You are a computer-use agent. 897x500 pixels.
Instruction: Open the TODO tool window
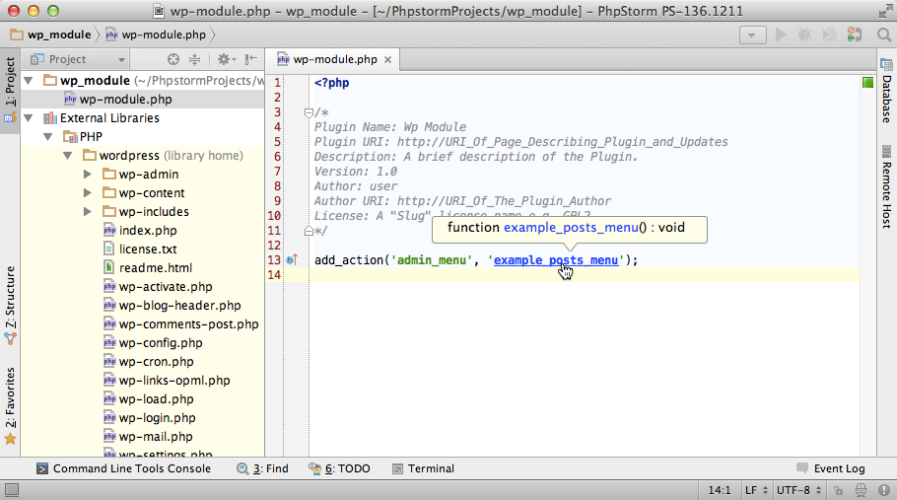click(x=339, y=469)
